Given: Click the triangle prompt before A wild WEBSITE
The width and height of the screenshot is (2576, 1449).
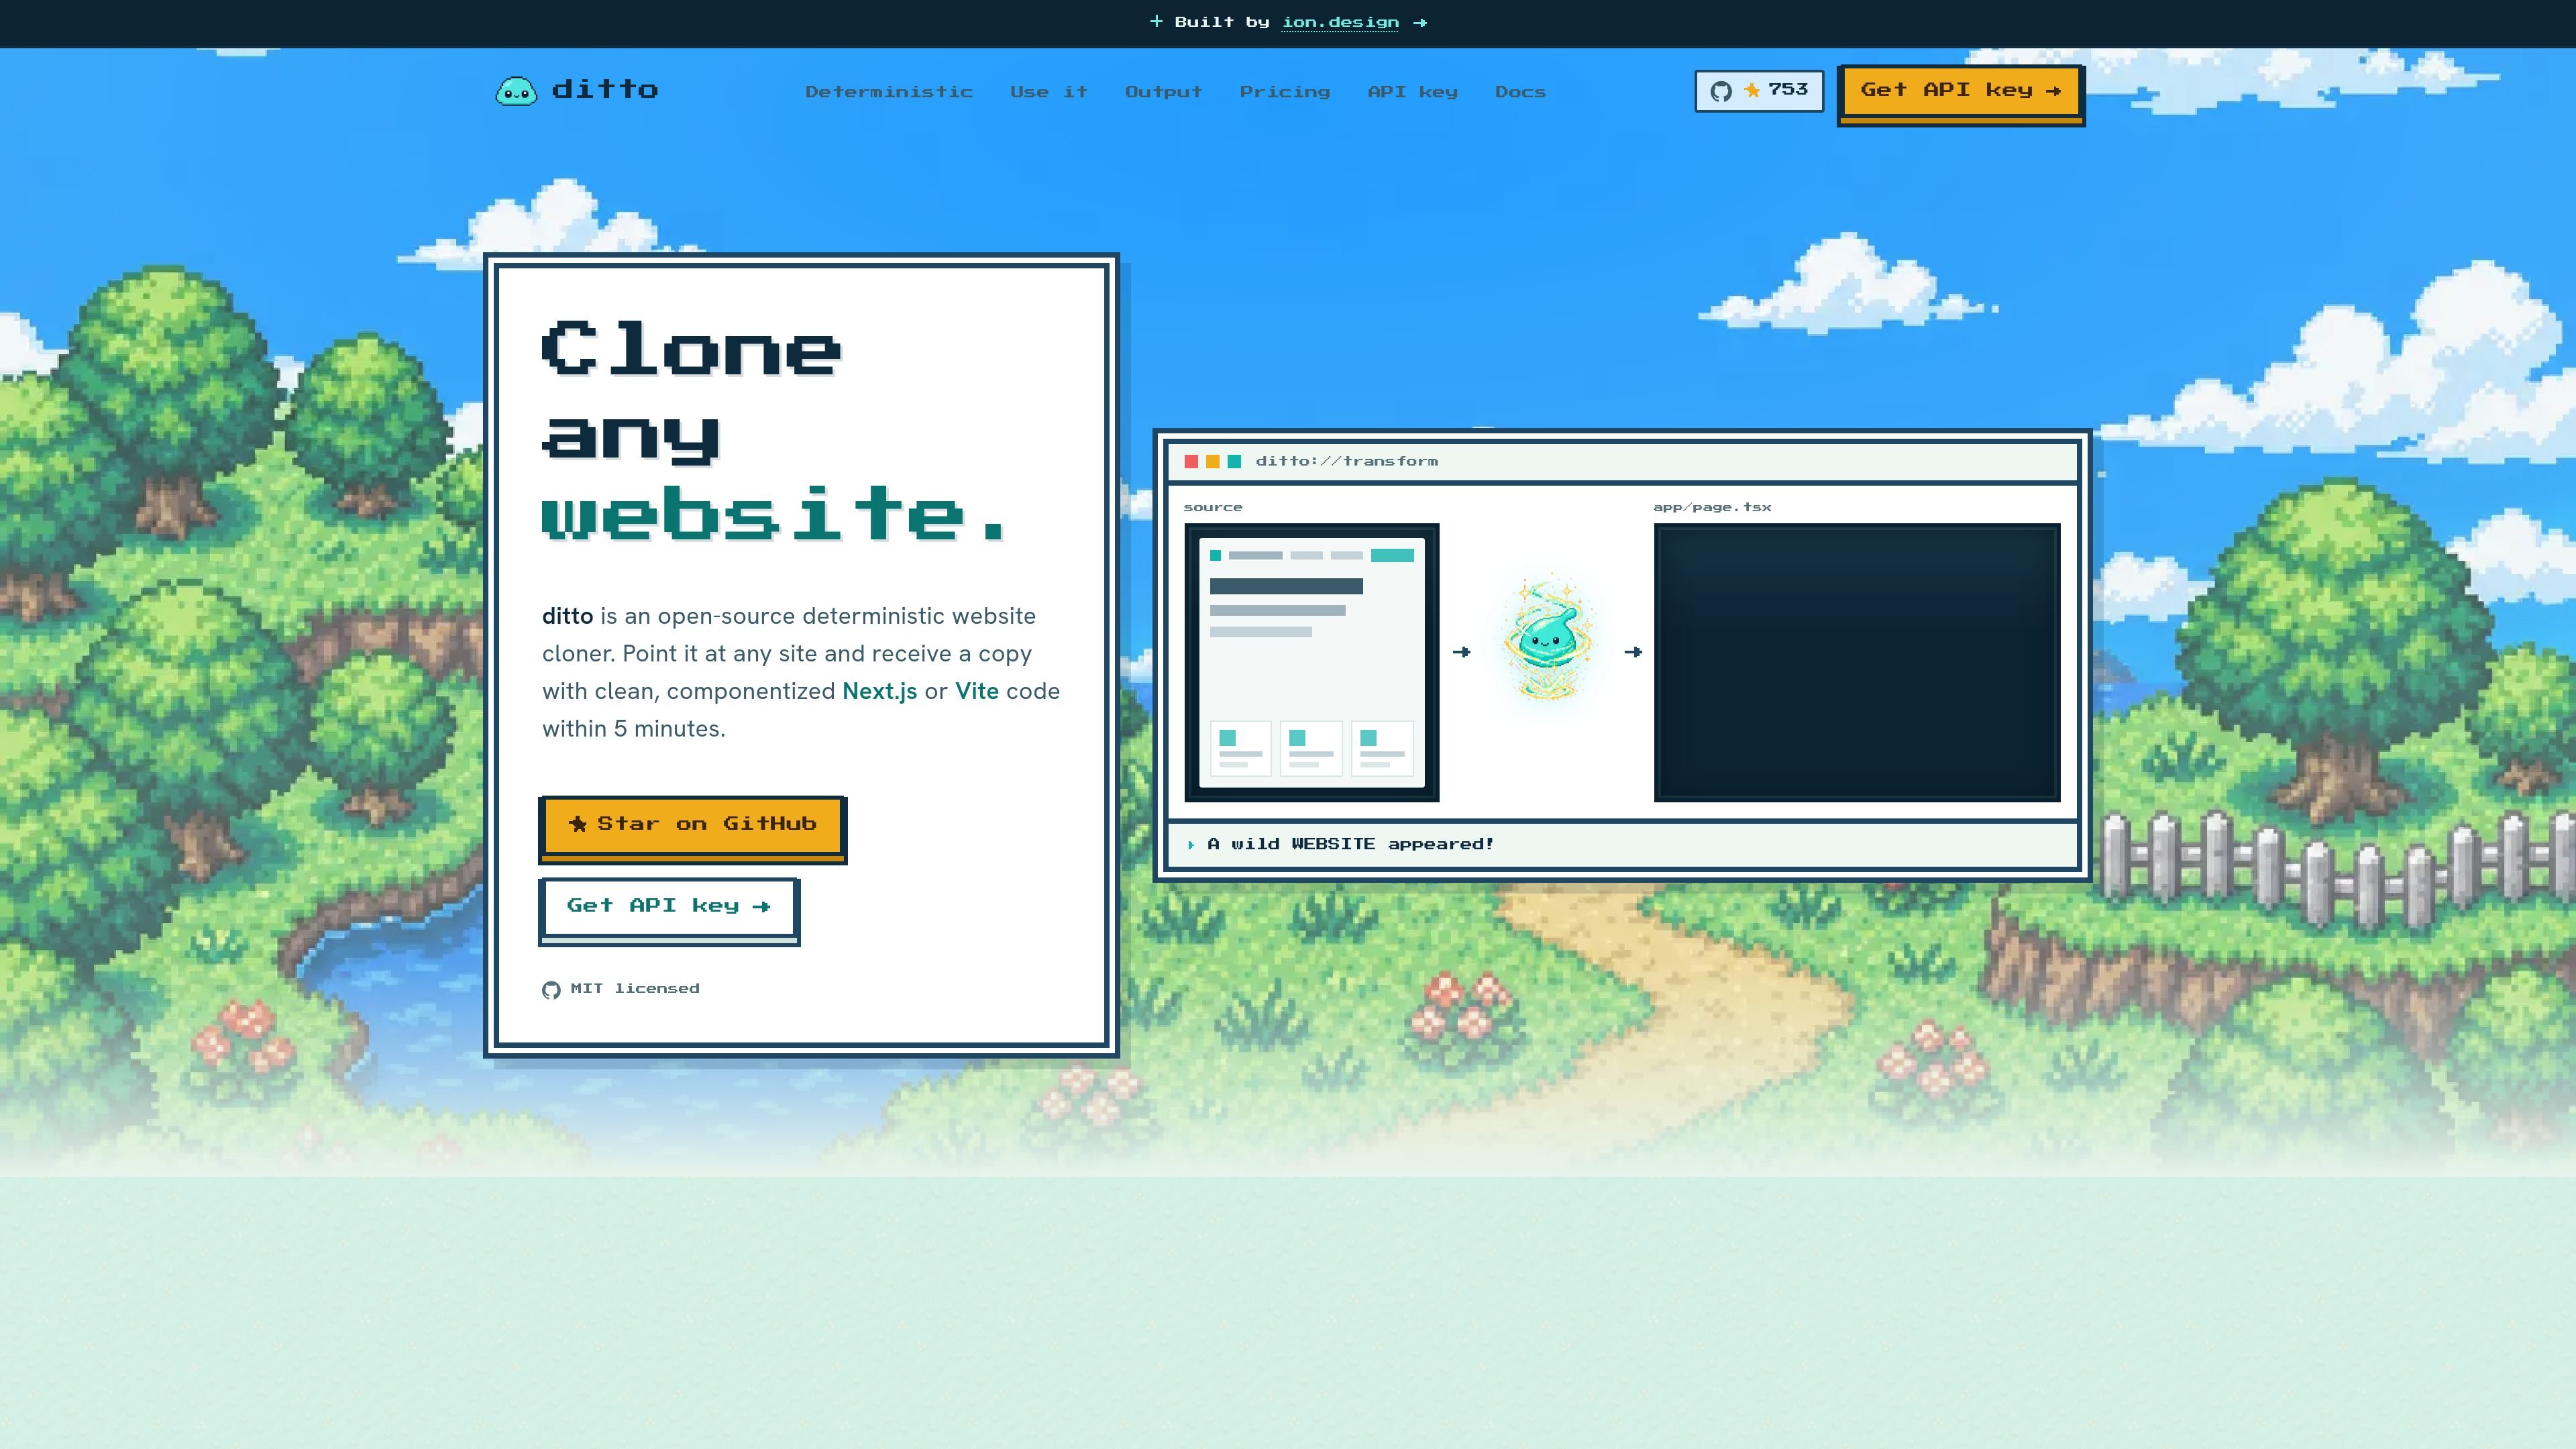Looking at the screenshot, I should 1191,845.
